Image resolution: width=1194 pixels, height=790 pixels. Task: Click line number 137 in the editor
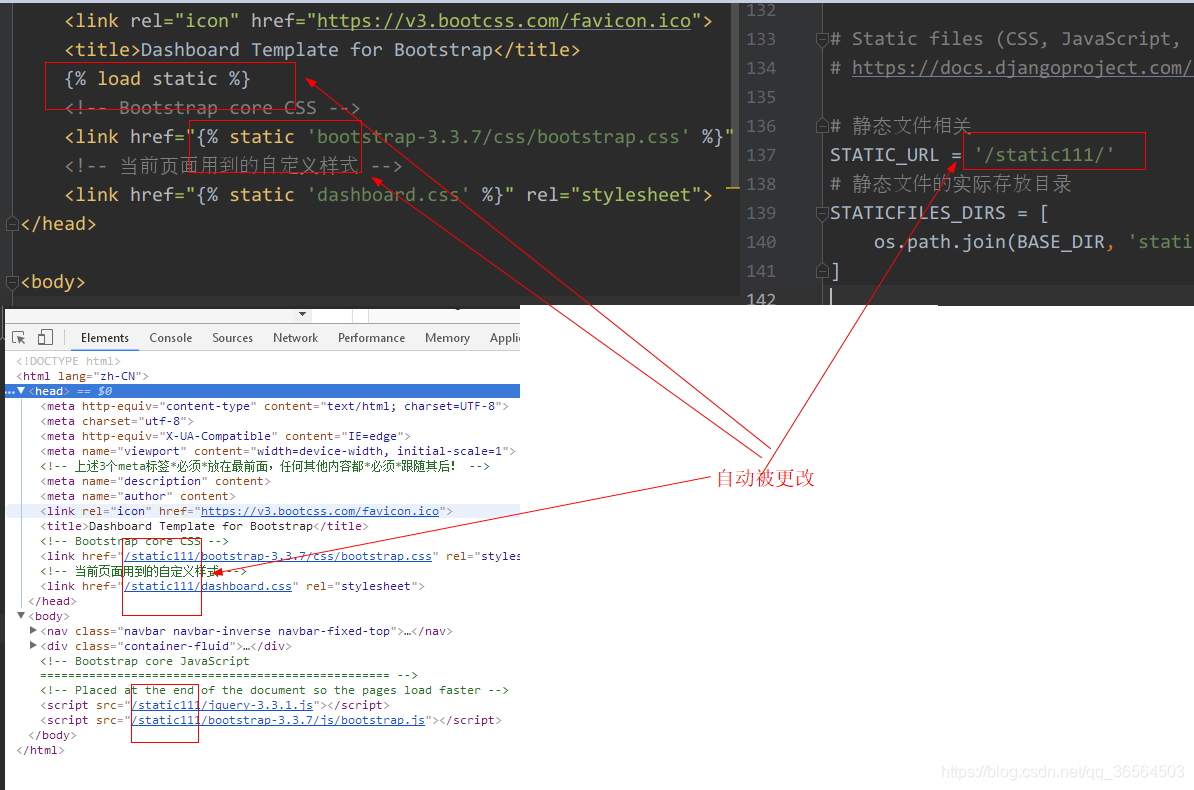coord(761,154)
